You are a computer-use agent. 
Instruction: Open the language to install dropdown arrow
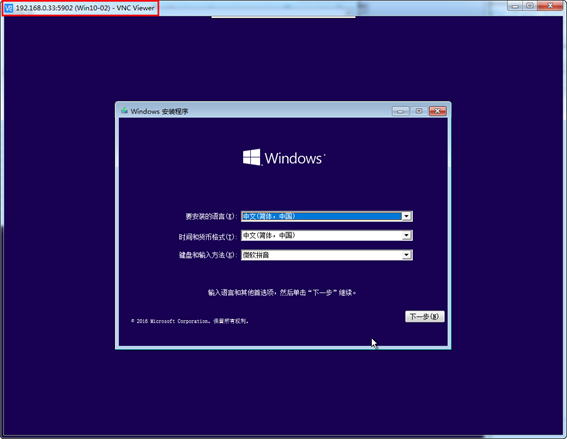coord(406,216)
